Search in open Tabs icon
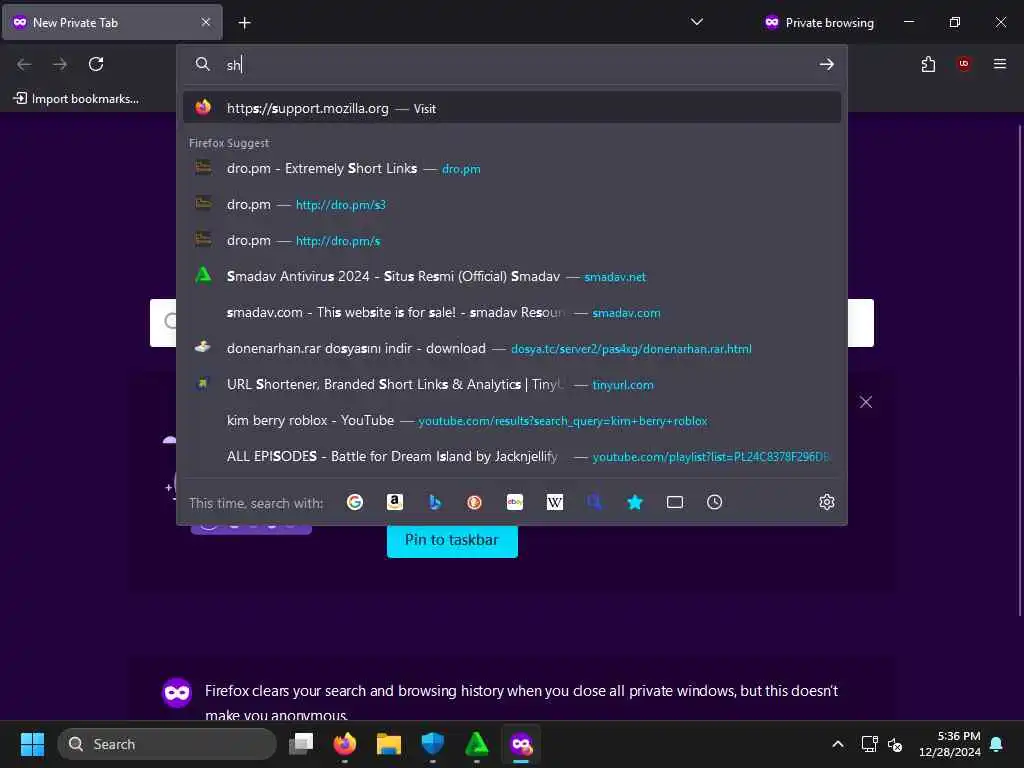 (x=675, y=502)
